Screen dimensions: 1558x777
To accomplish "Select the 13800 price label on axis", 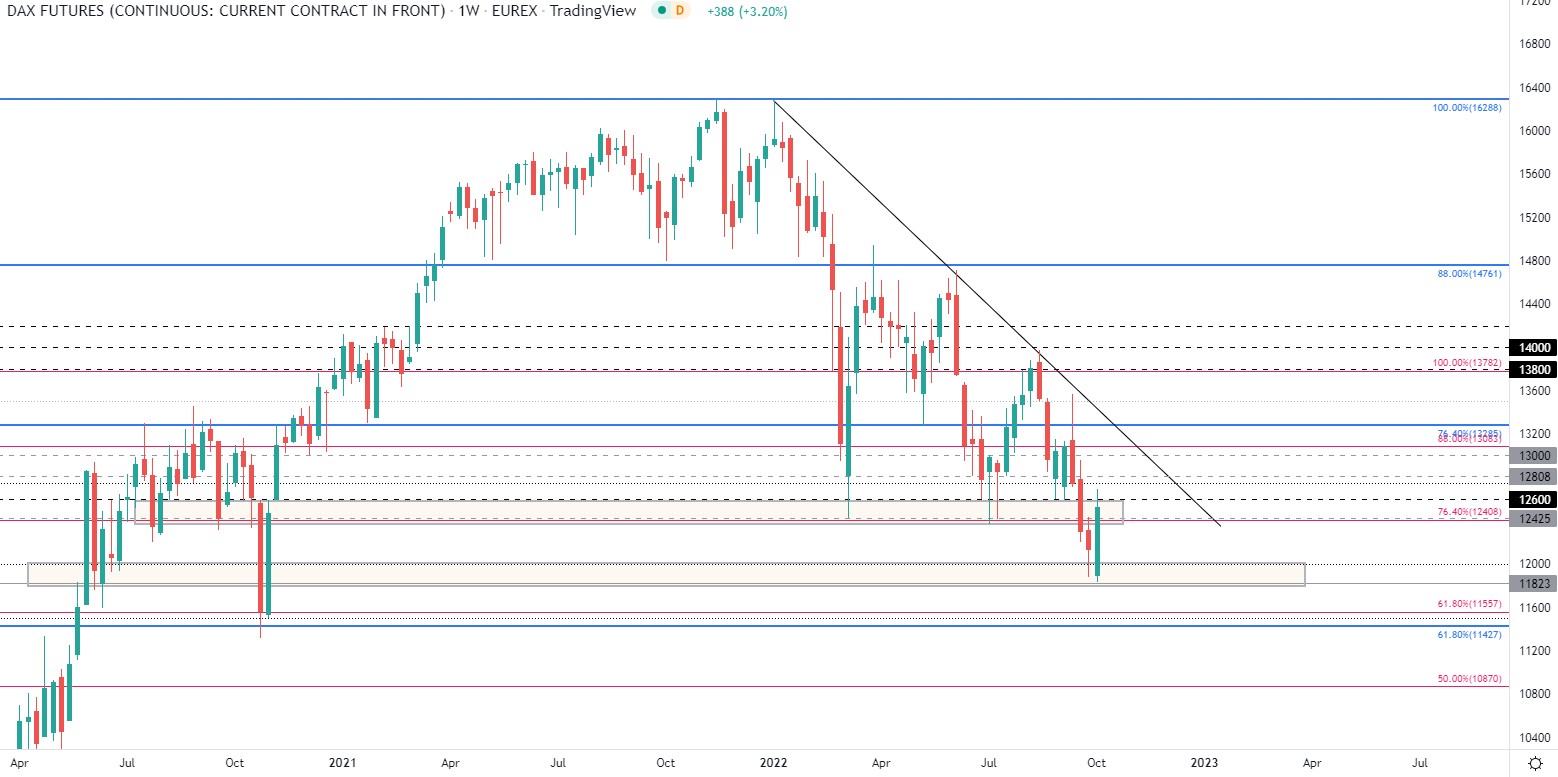I will [x=1533, y=369].
